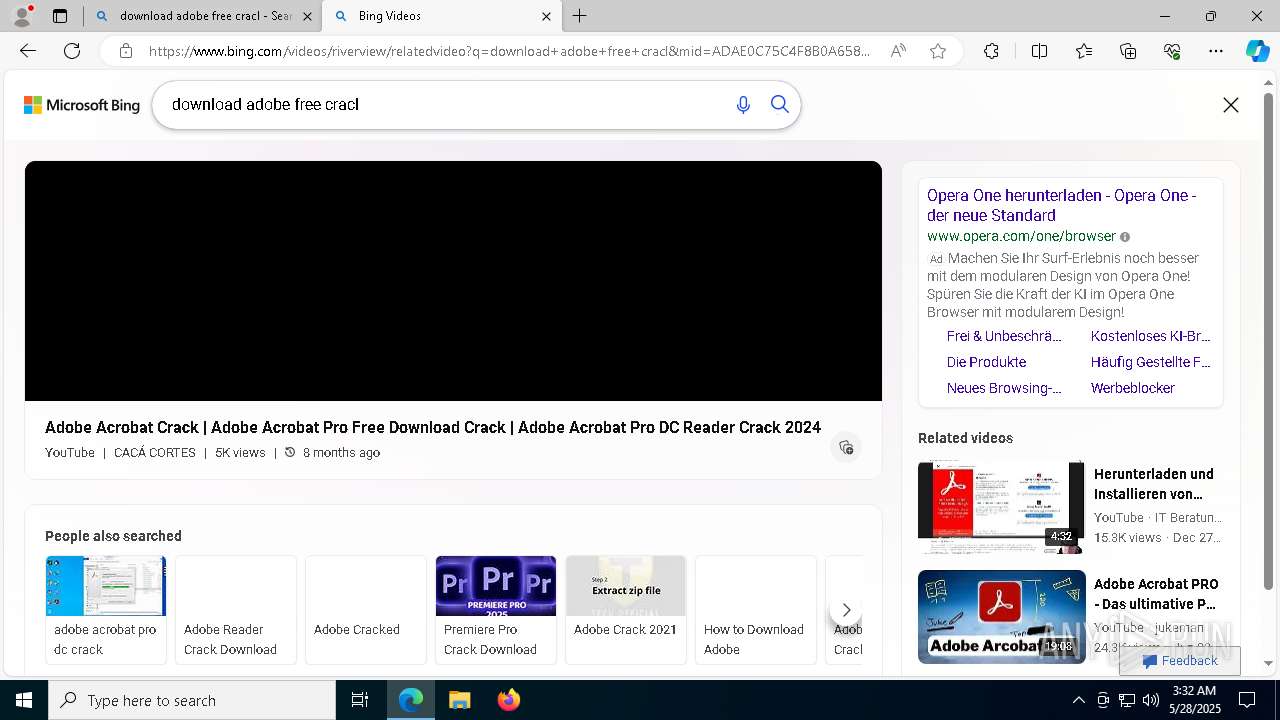The height and width of the screenshot is (720, 1280).
Task: Close the Bing Videos tab
Action: point(546,16)
